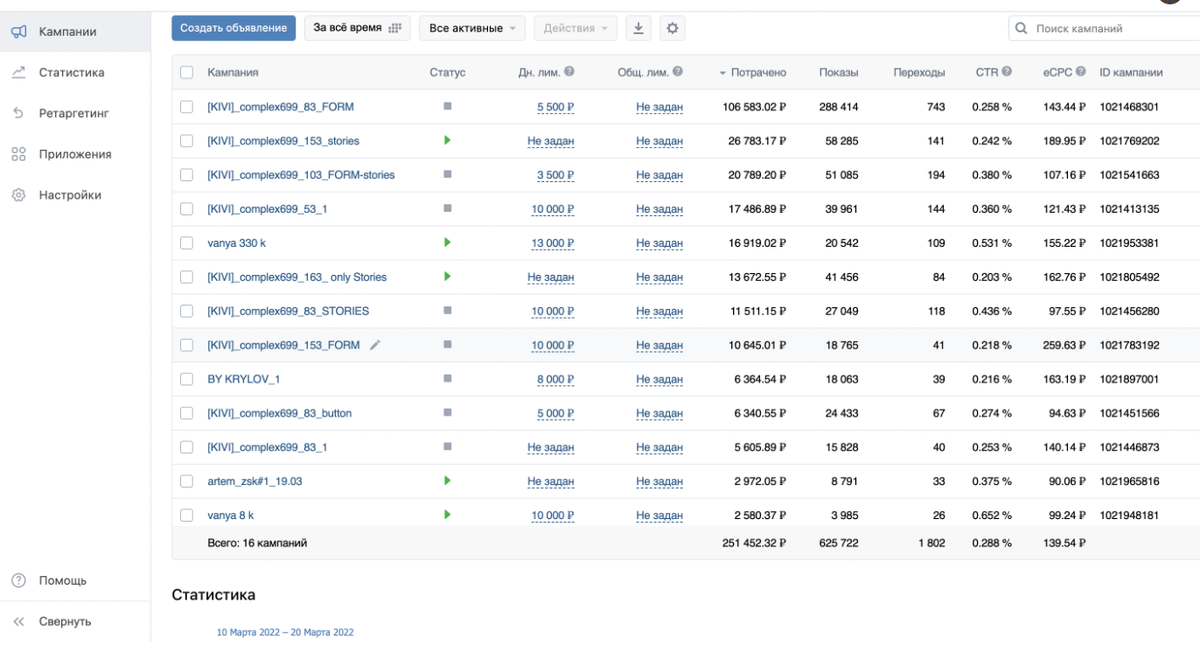Open the За всё время period dropdown
This screenshot has width=1200, height=653.
357,28
